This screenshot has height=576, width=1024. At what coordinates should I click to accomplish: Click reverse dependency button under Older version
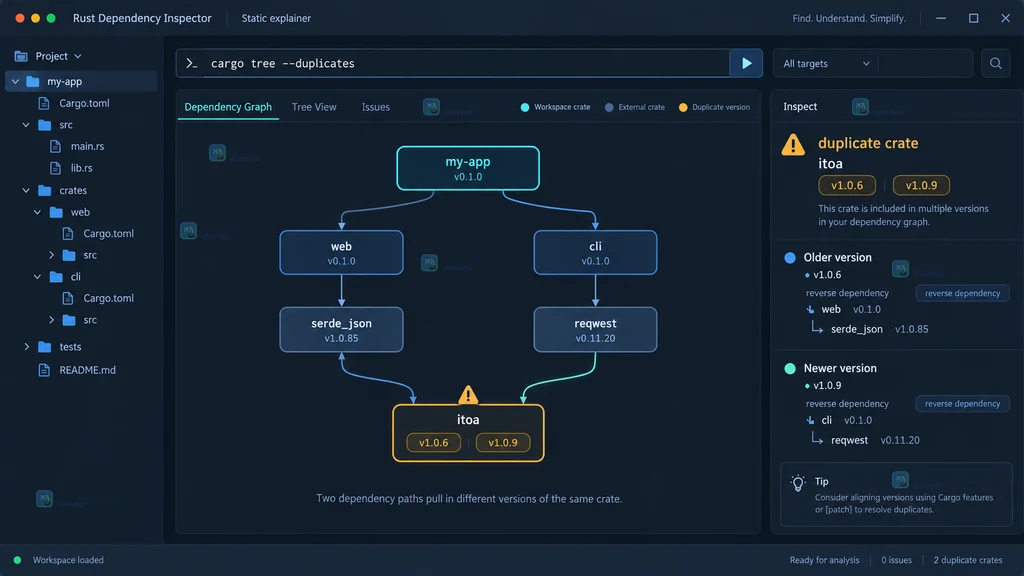(962, 293)
